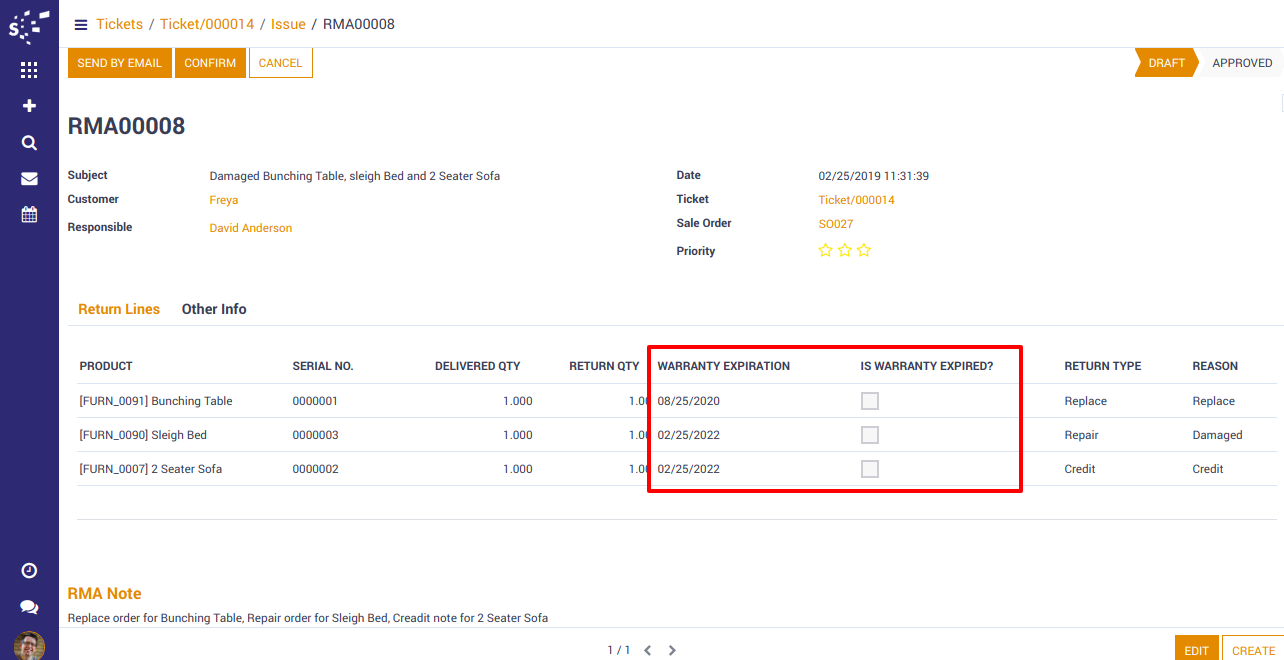
Task: Switch to the Other Info tab
Action: tap(214, 309)
